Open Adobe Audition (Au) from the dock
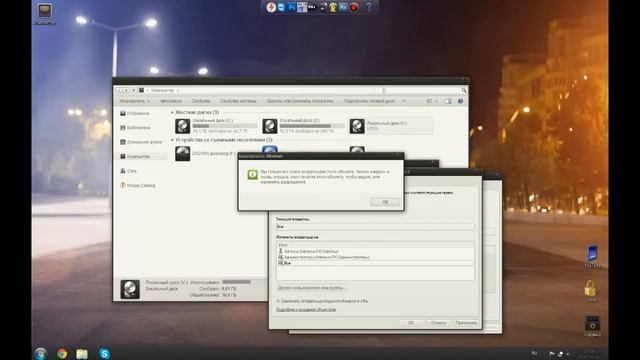Viewport: 640px width, 360px height. point(343,7)
